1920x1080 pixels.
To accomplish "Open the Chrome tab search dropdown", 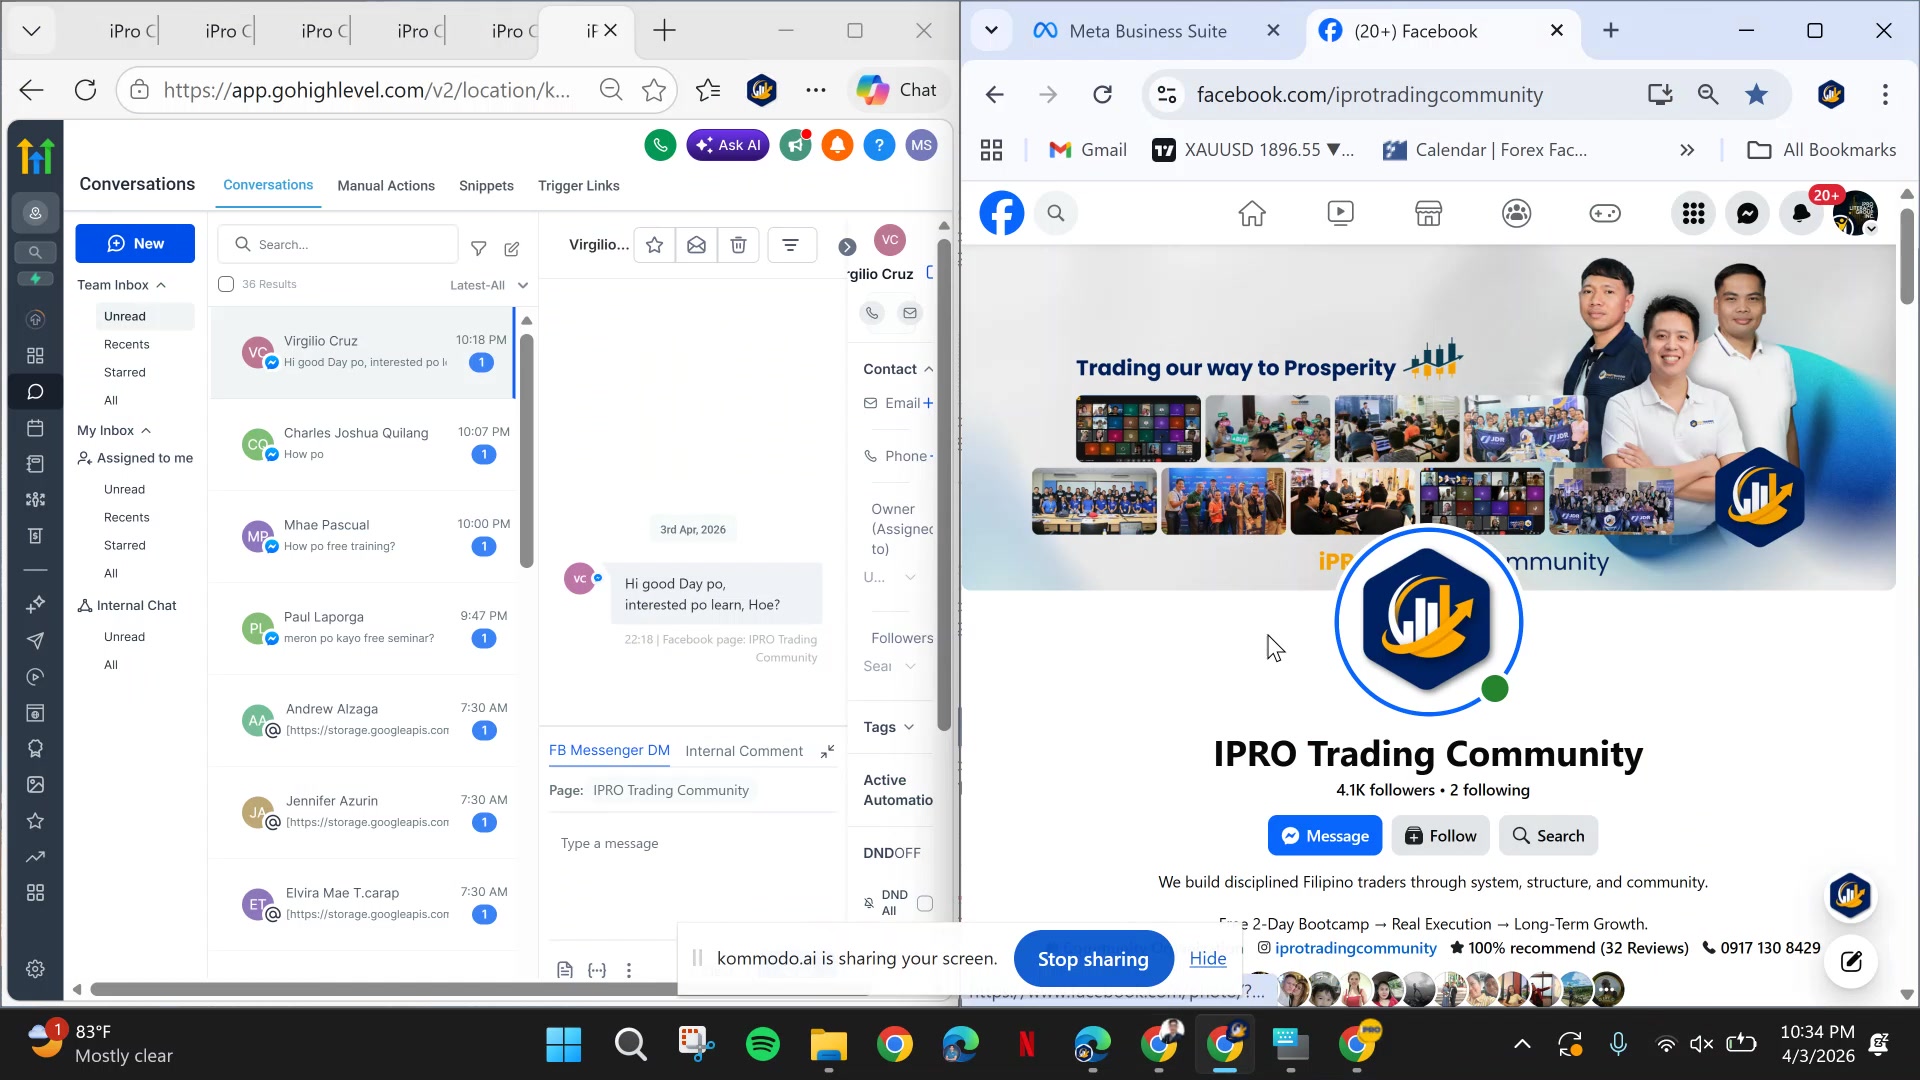I will pos(991,30).
